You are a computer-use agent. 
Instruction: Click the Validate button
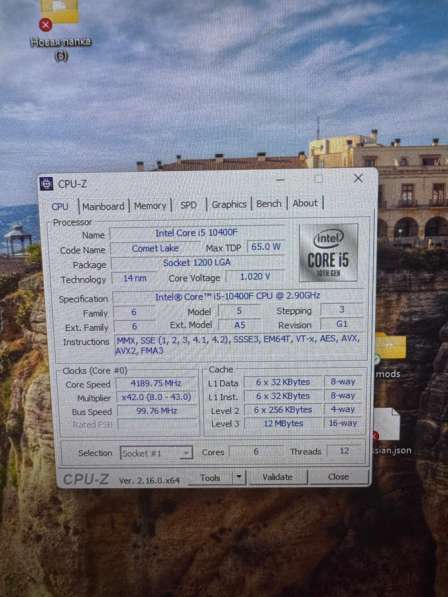coord(277,477)
